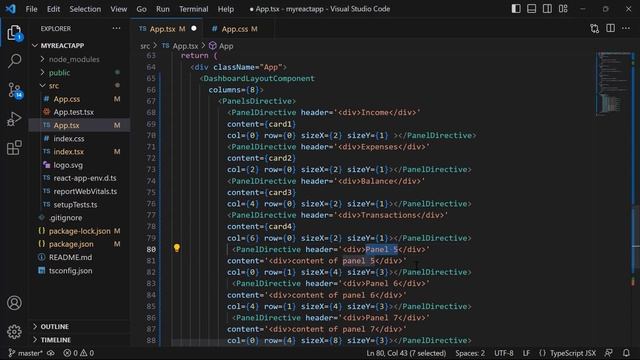Click the master branch in status bar
The image size is (640, 360).
tap(26, 353)
